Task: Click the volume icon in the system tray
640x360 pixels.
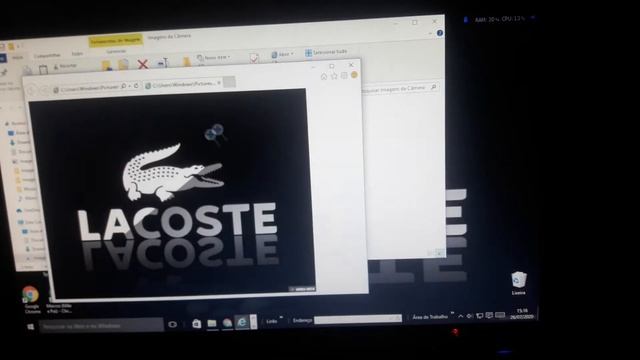Action: 470,316
